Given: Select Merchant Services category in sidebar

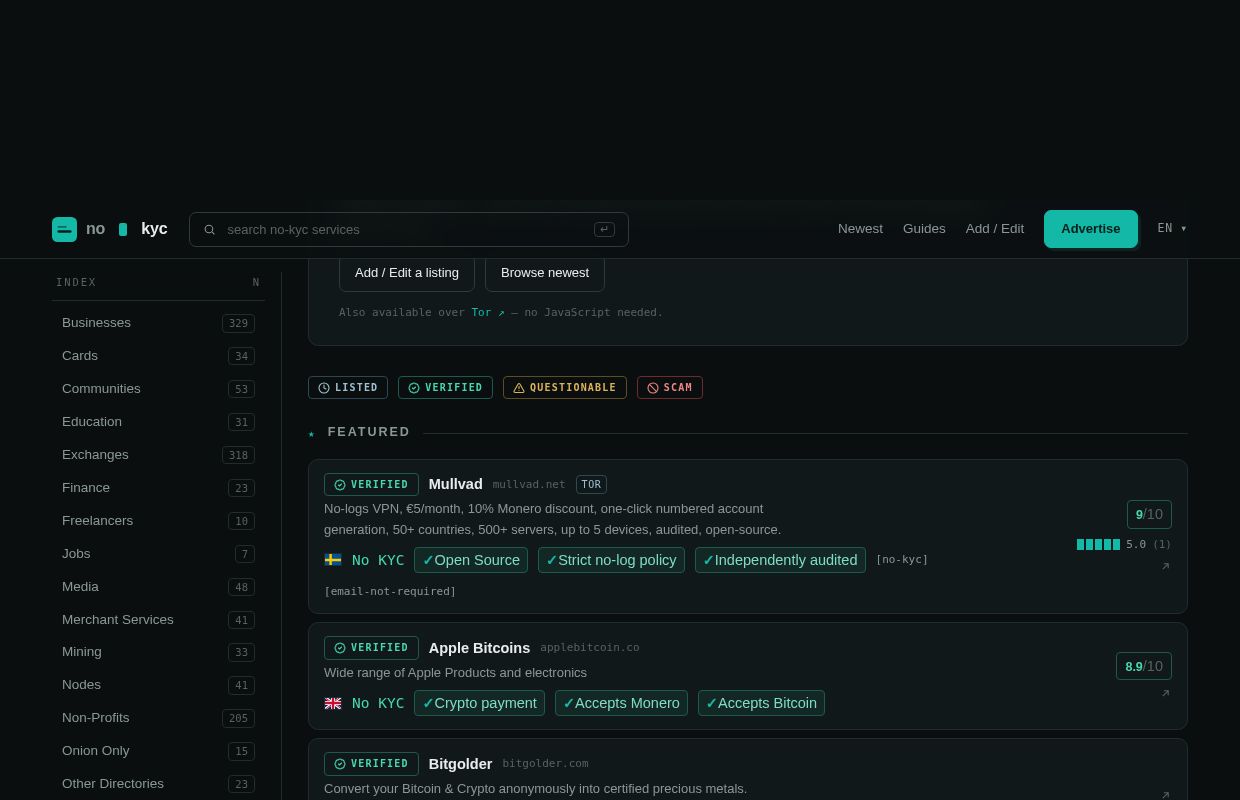Looking at the screenshot, I should tap(158, 620).
